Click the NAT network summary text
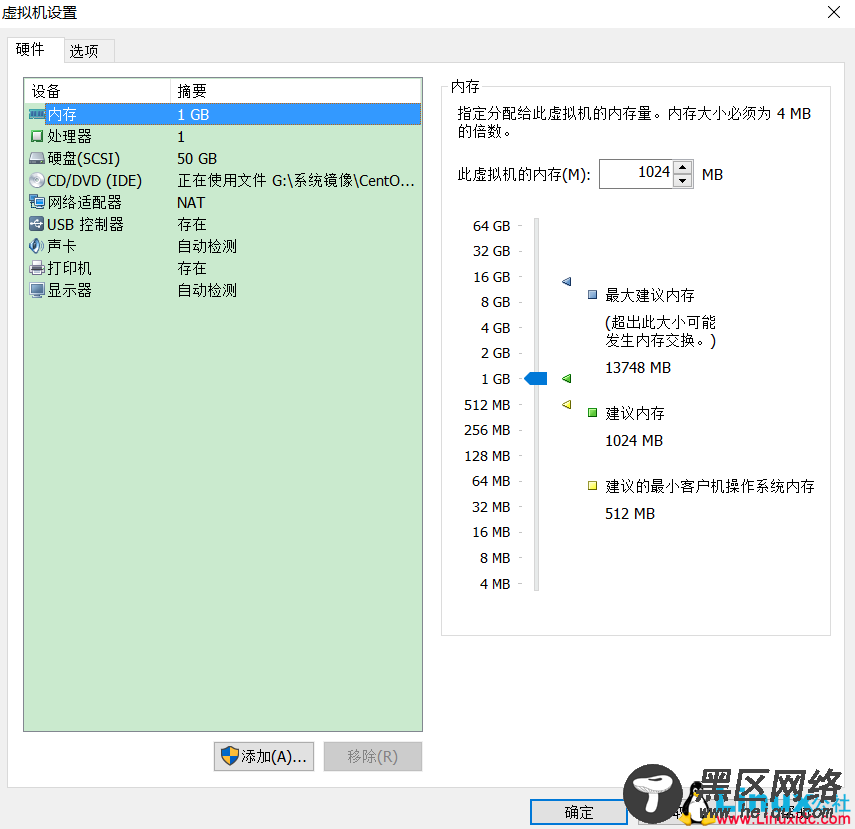The height and width of the screenshot is (829, 855). [x=191, y=203]
